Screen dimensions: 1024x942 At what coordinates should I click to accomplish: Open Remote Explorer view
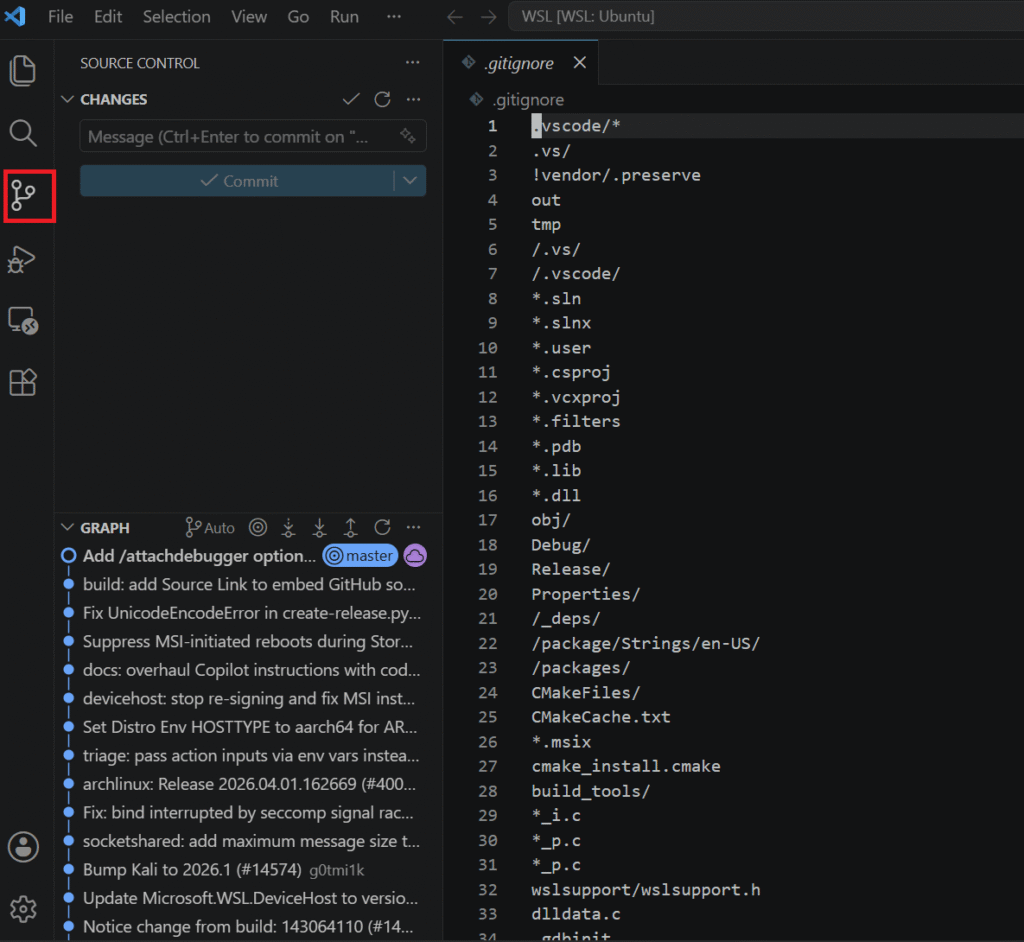[x=23, y=321]
